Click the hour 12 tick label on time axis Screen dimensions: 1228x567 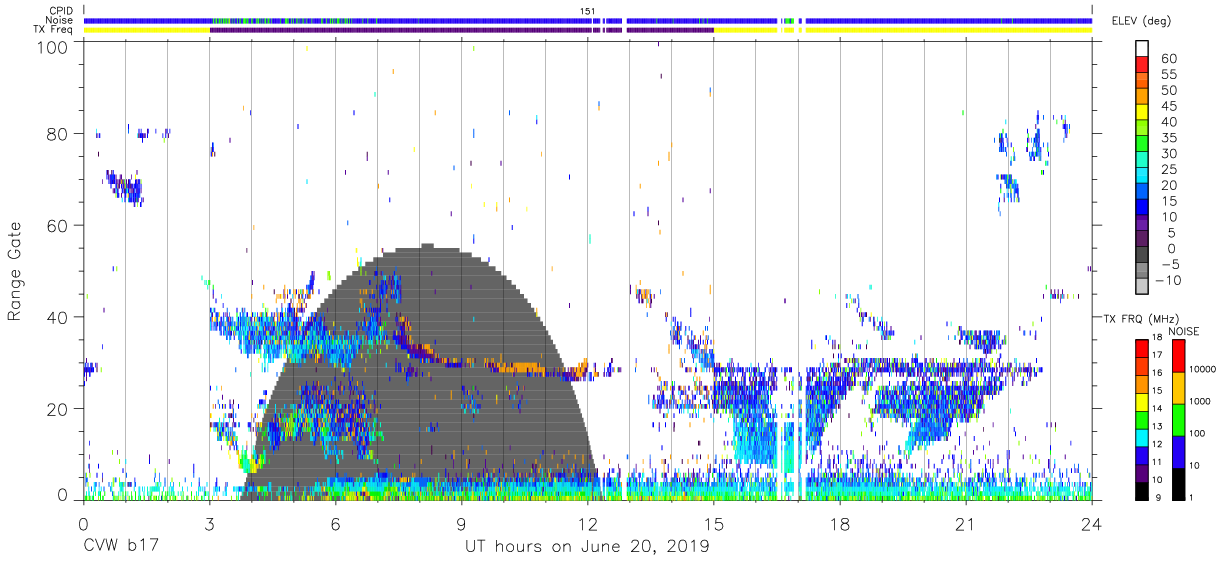588,524
